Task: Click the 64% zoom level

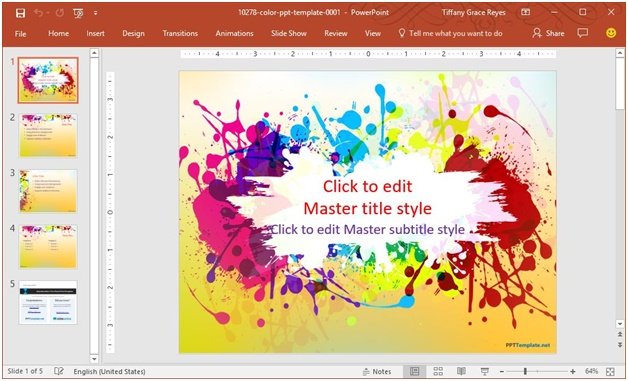Action: point(592,371)
